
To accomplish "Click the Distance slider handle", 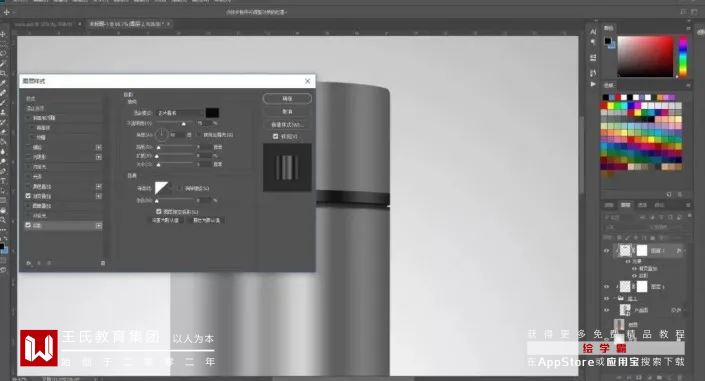I will tap(158, 148).
